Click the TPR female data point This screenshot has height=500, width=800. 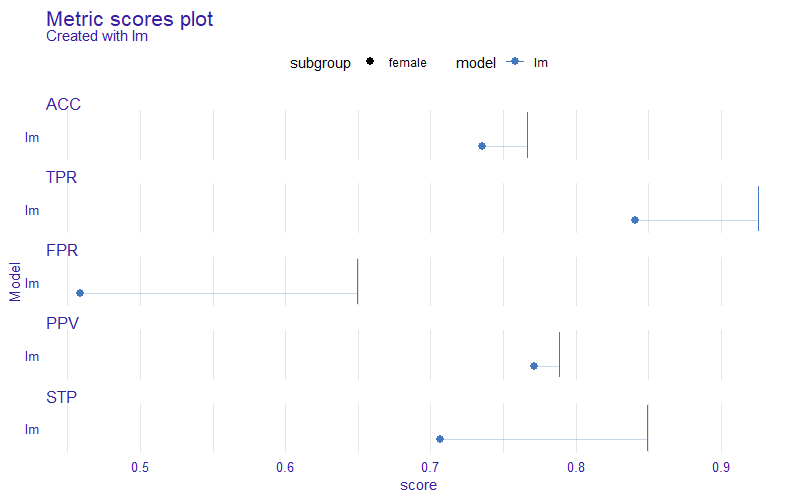click(x=635, y=220)
